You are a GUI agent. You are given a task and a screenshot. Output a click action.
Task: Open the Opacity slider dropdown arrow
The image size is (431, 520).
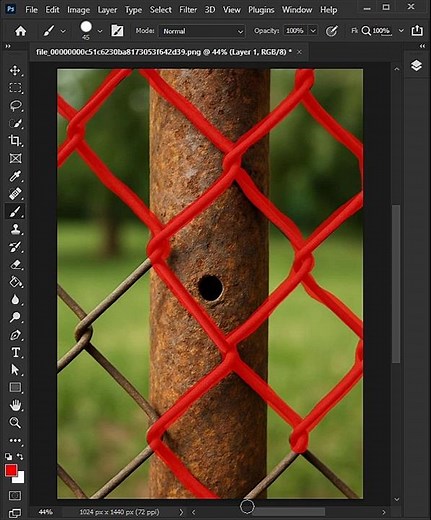[x=313, y=31]
